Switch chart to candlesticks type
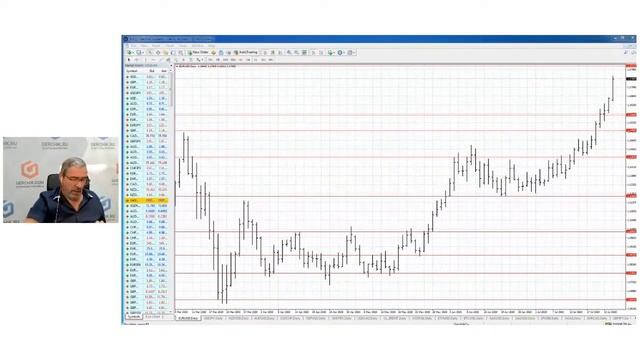This screenshot has height=360, width=640. (x=273, y=52)
